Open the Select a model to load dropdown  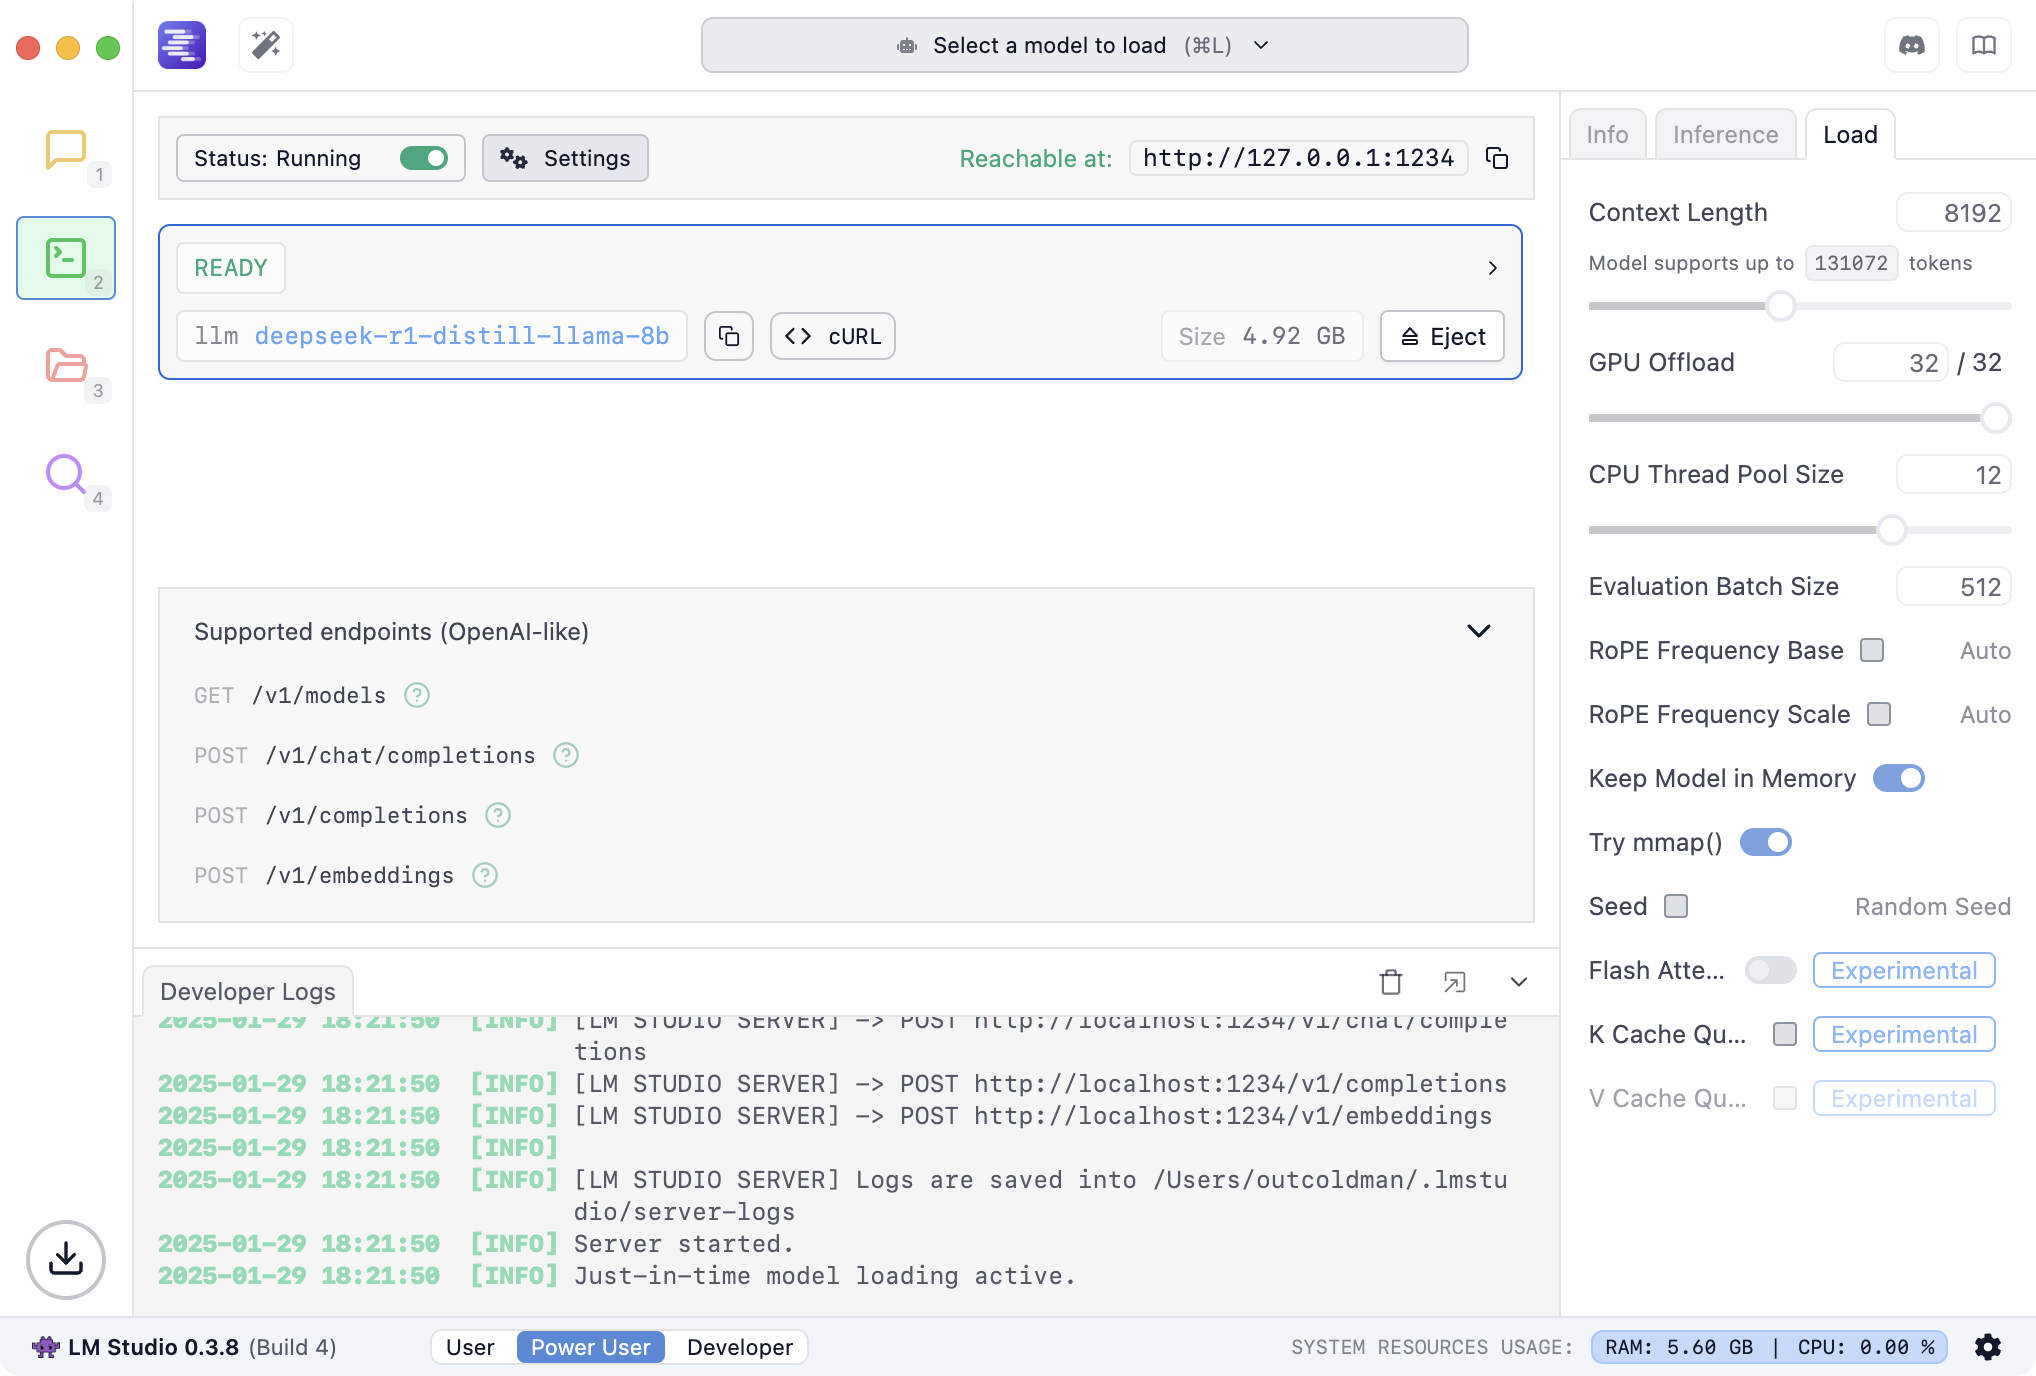point(1084,45)
